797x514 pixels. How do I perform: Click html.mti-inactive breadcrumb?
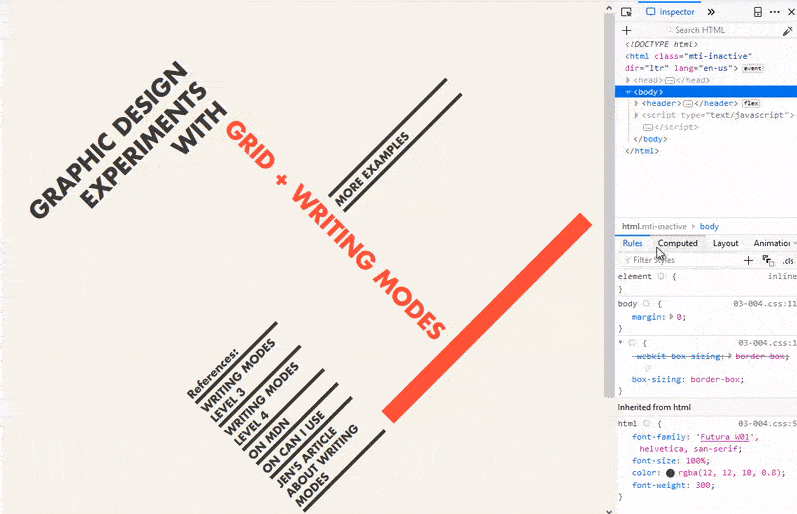pyautogui.click(x=654, y=226)
